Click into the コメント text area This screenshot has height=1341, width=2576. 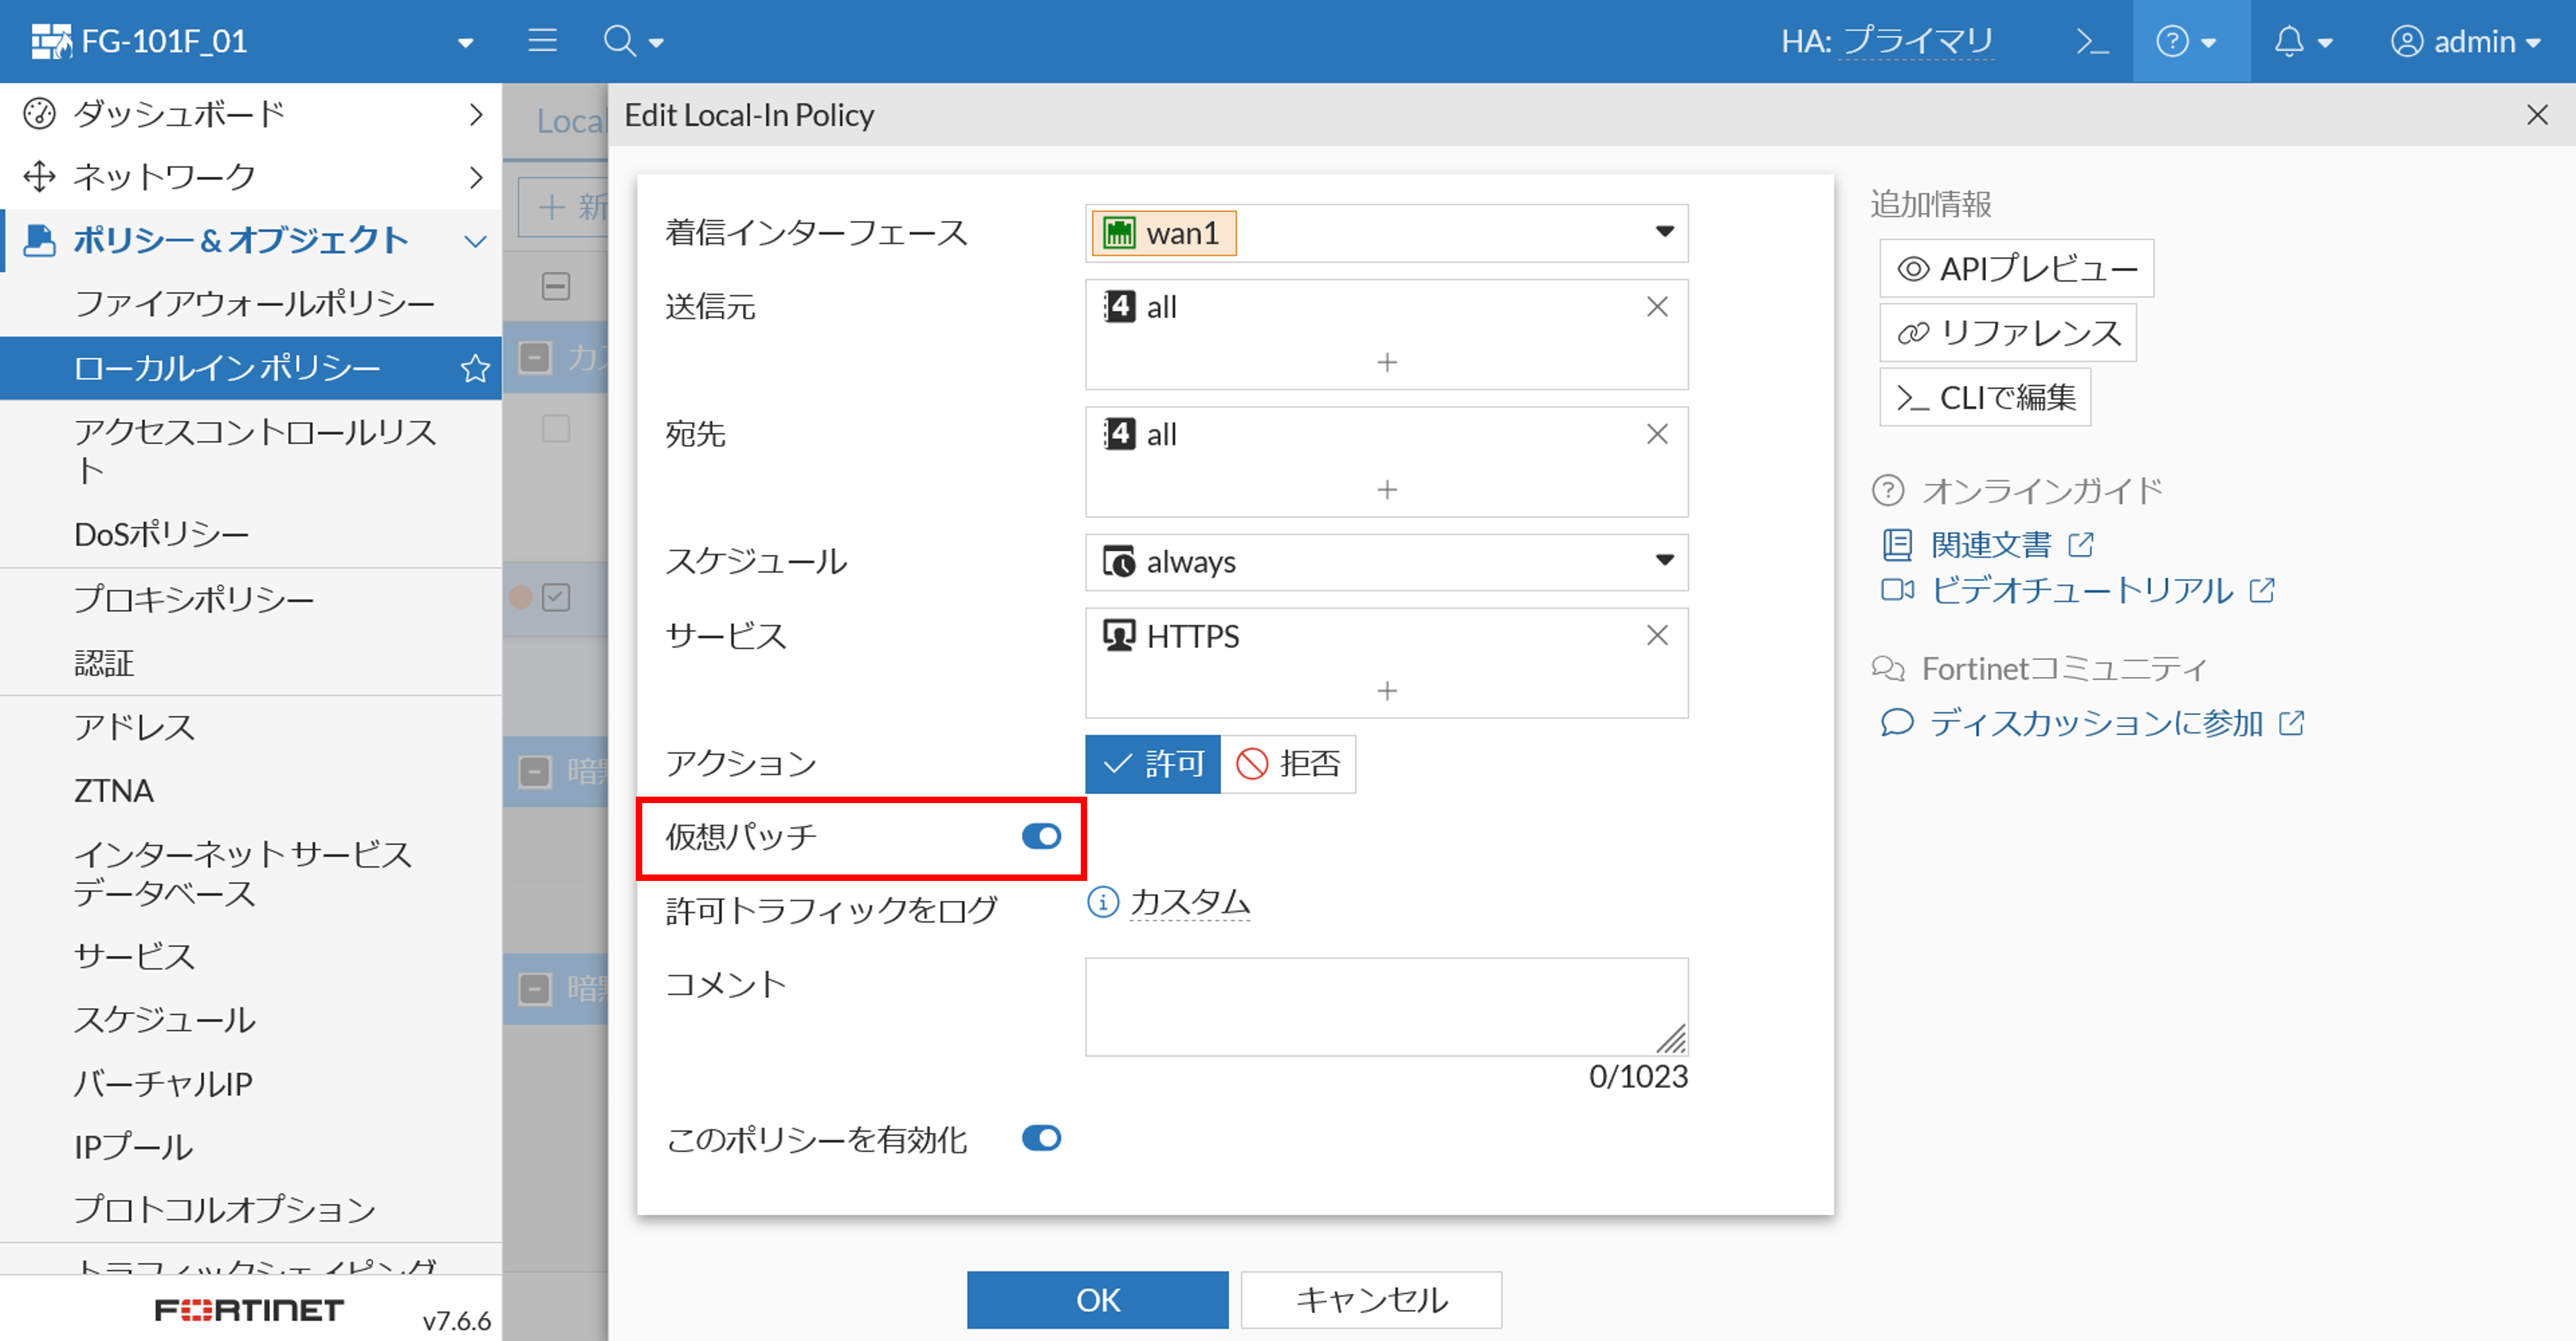tap(1386, 1006)
